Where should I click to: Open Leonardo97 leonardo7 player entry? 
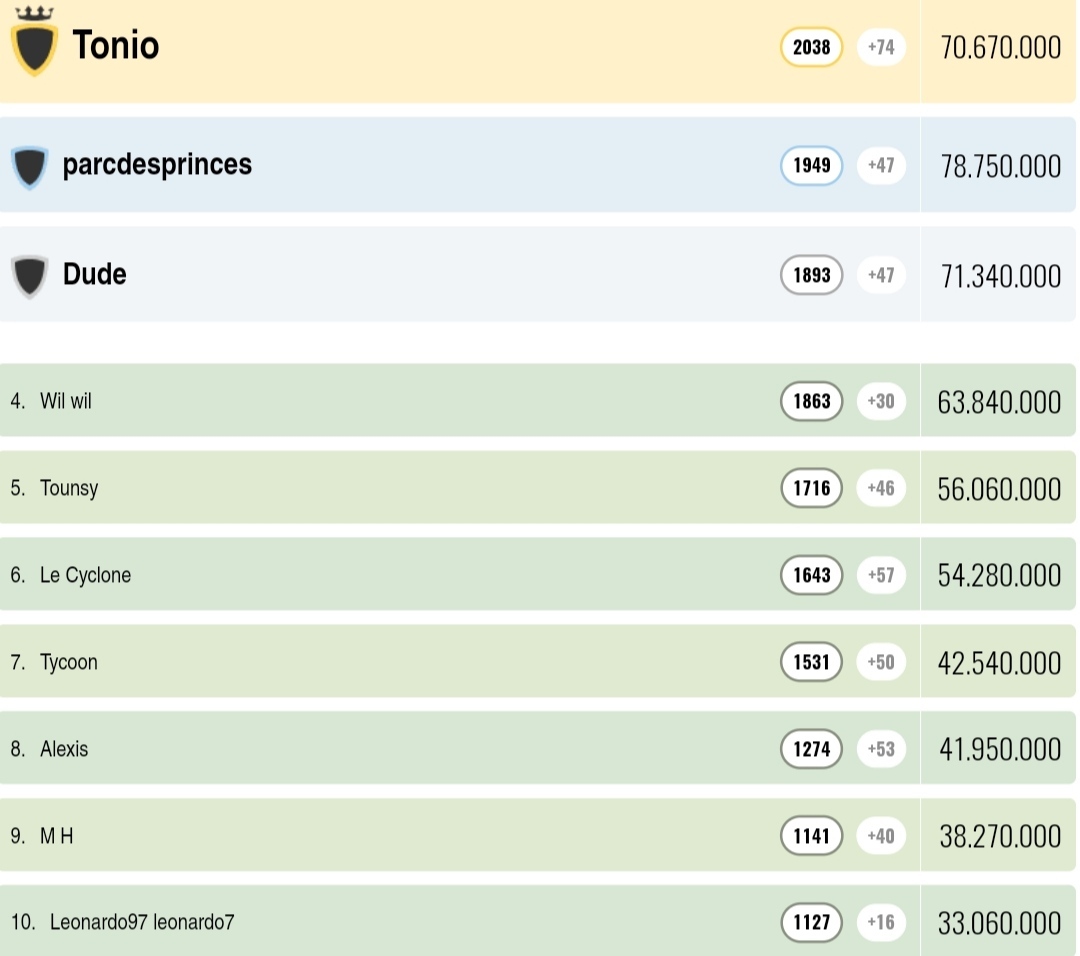tap(142, 922)
